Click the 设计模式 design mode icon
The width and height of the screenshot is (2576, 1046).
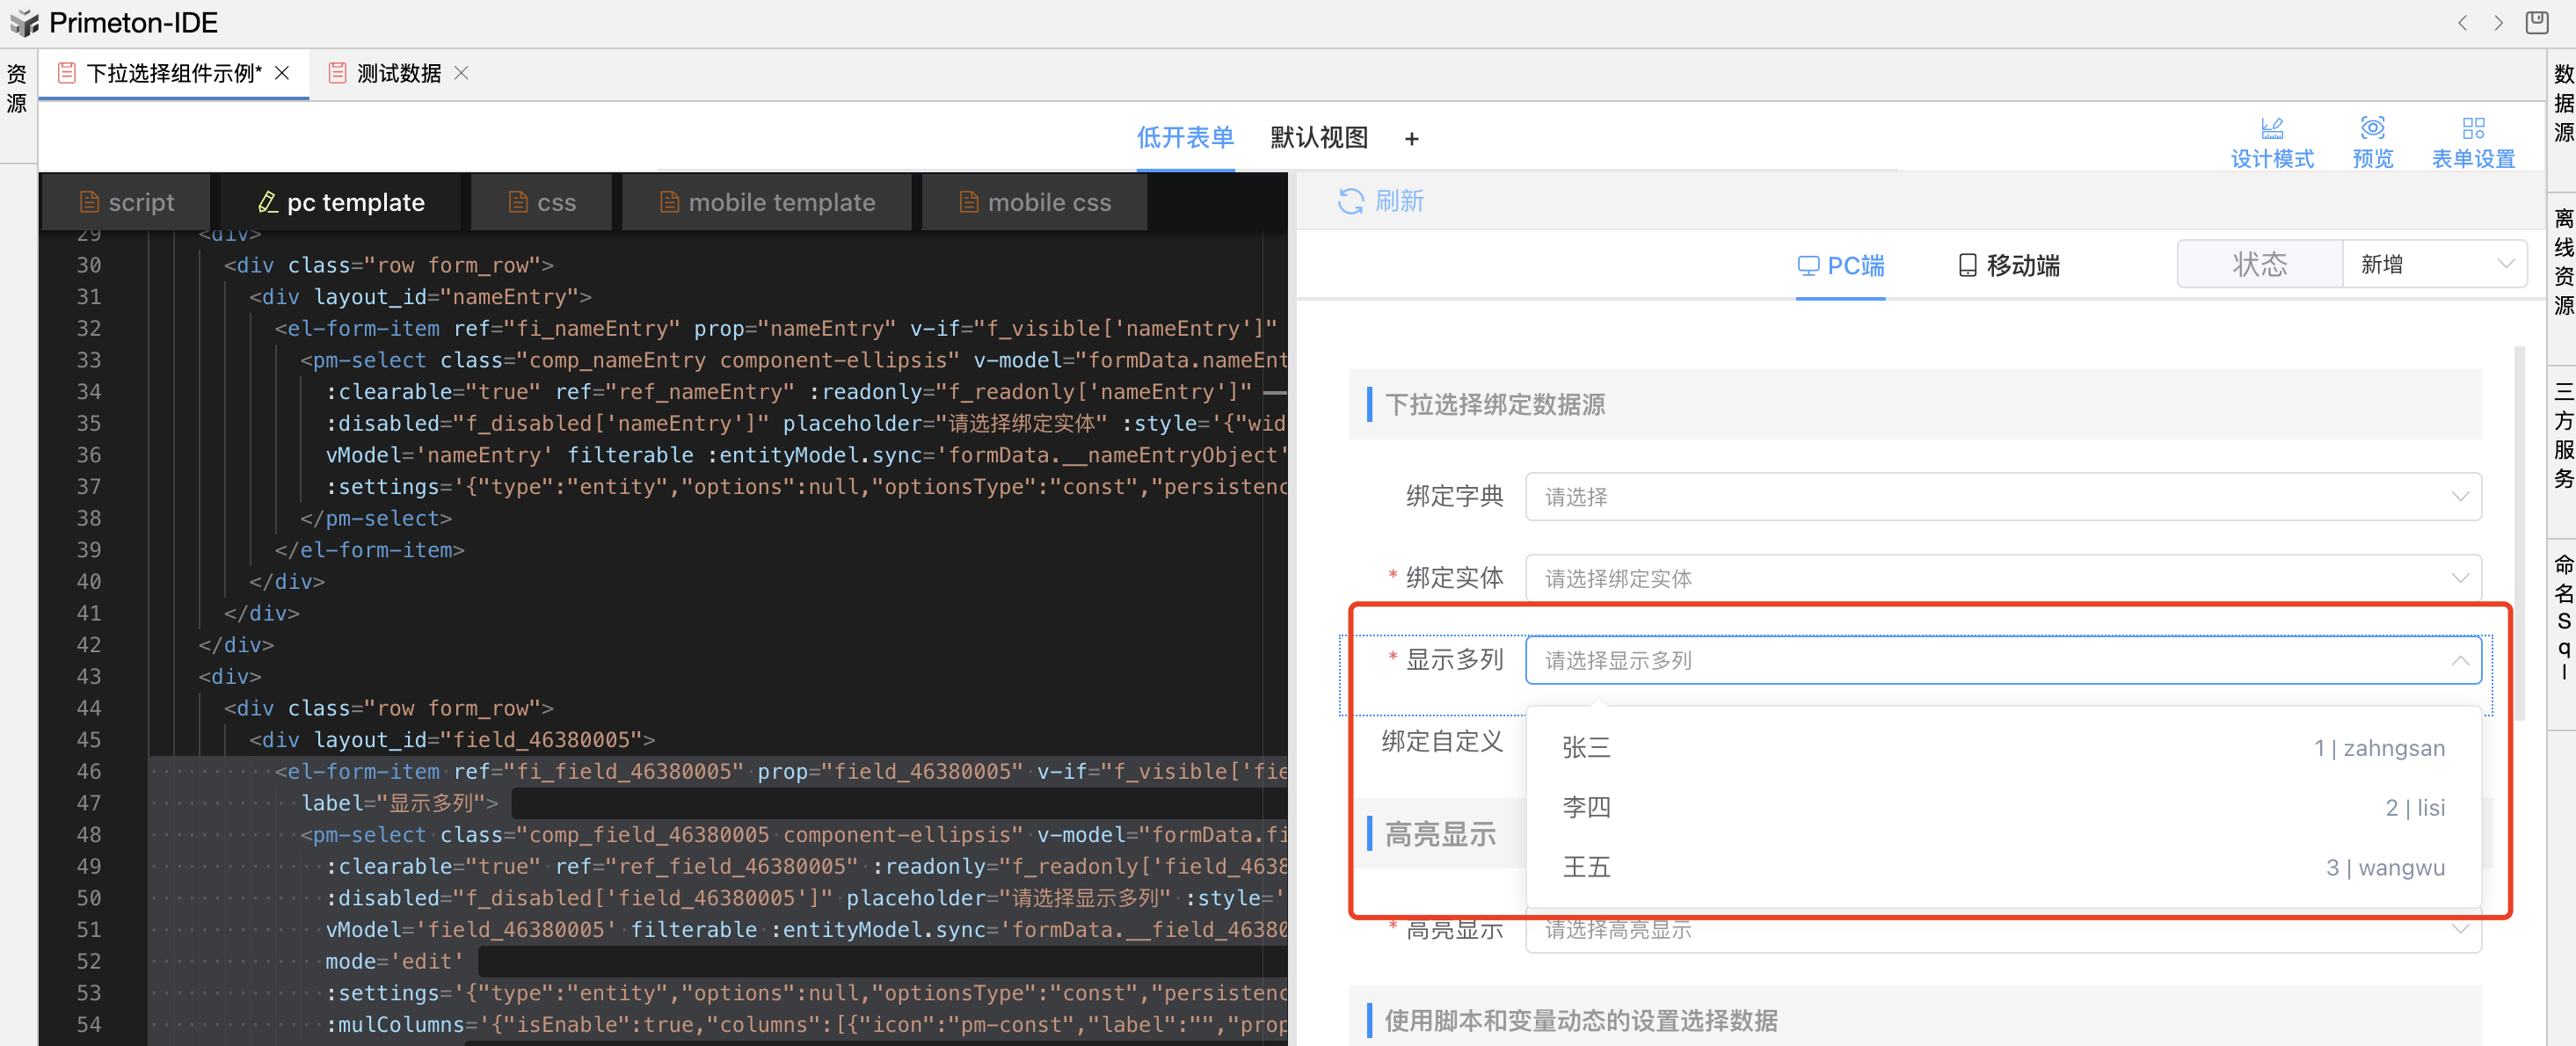click(2271, 129)
